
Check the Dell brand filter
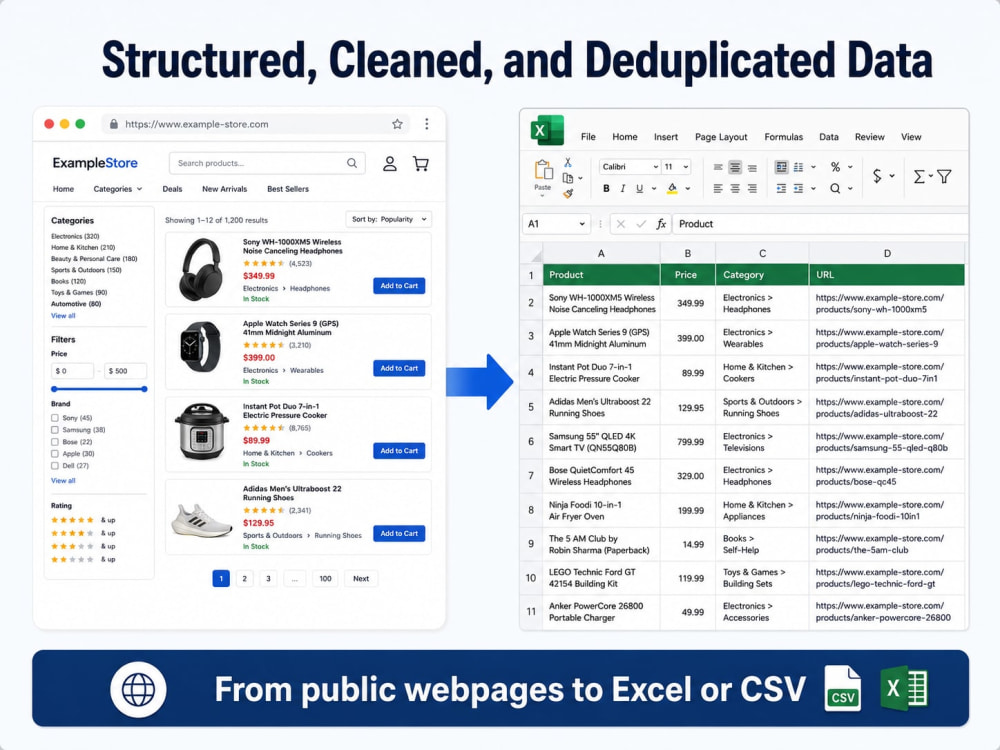(x=55, y=466)
